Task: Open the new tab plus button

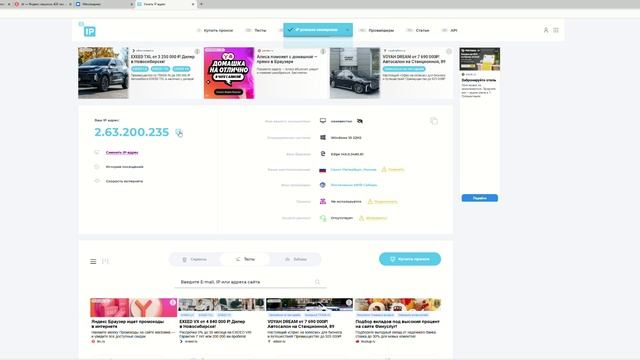Action: [x=201, y=4]
